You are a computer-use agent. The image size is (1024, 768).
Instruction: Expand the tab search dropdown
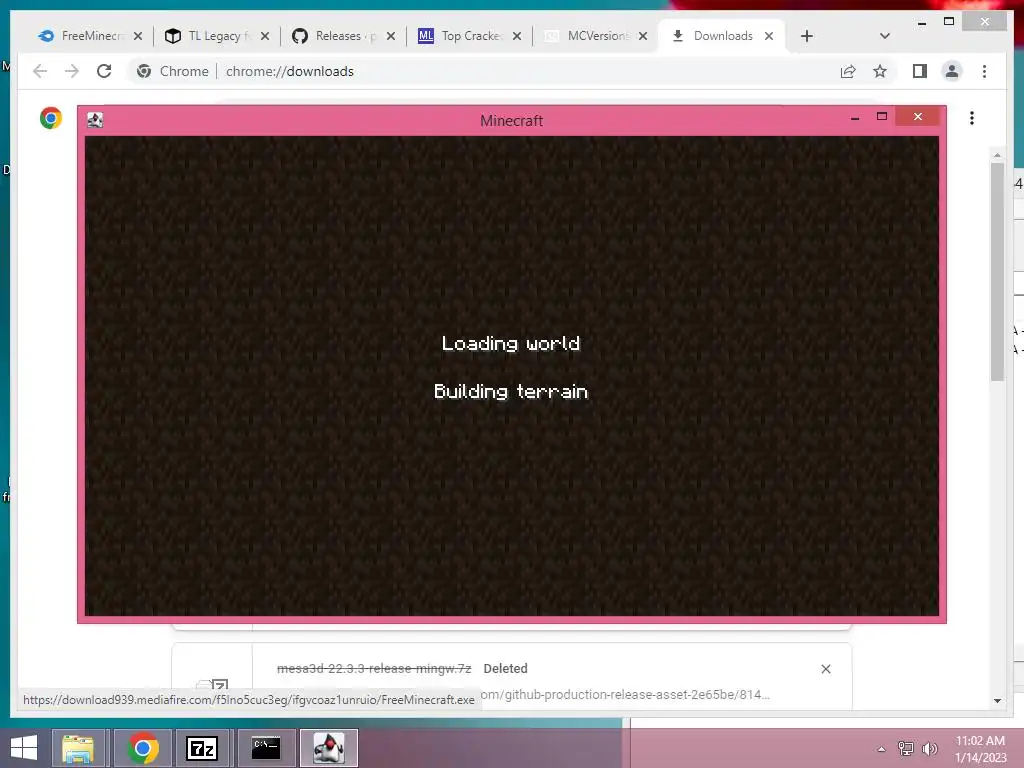click(884, 36)
